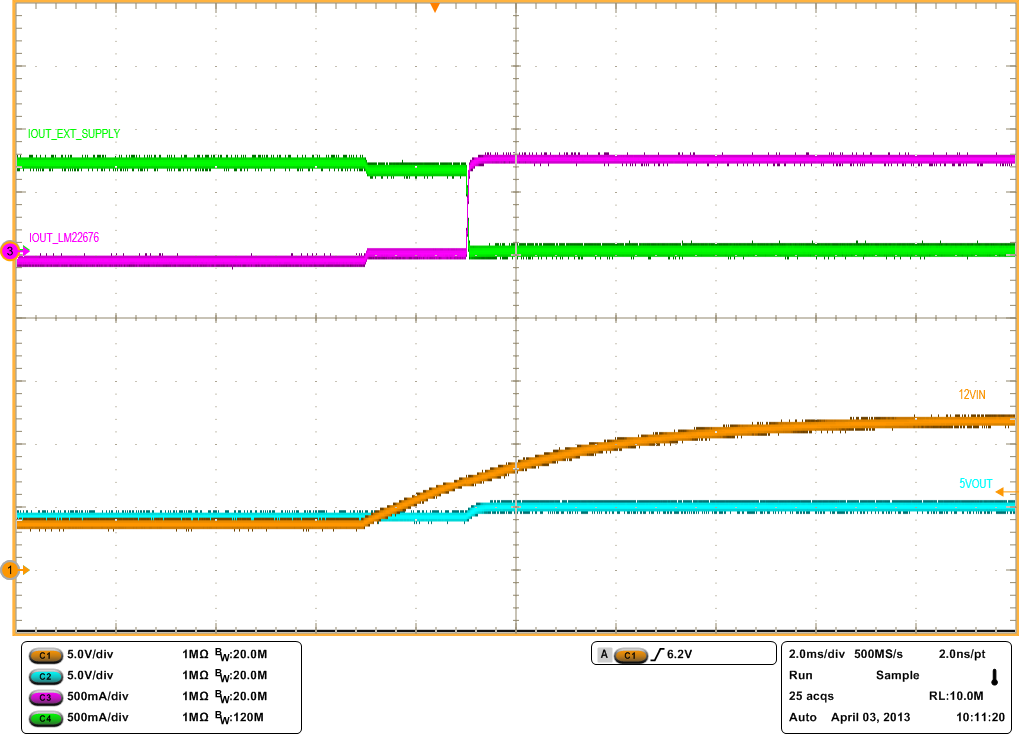Click C2 5.0V/div scale value
Screen dimensions: 1024x736
(90, 675)
